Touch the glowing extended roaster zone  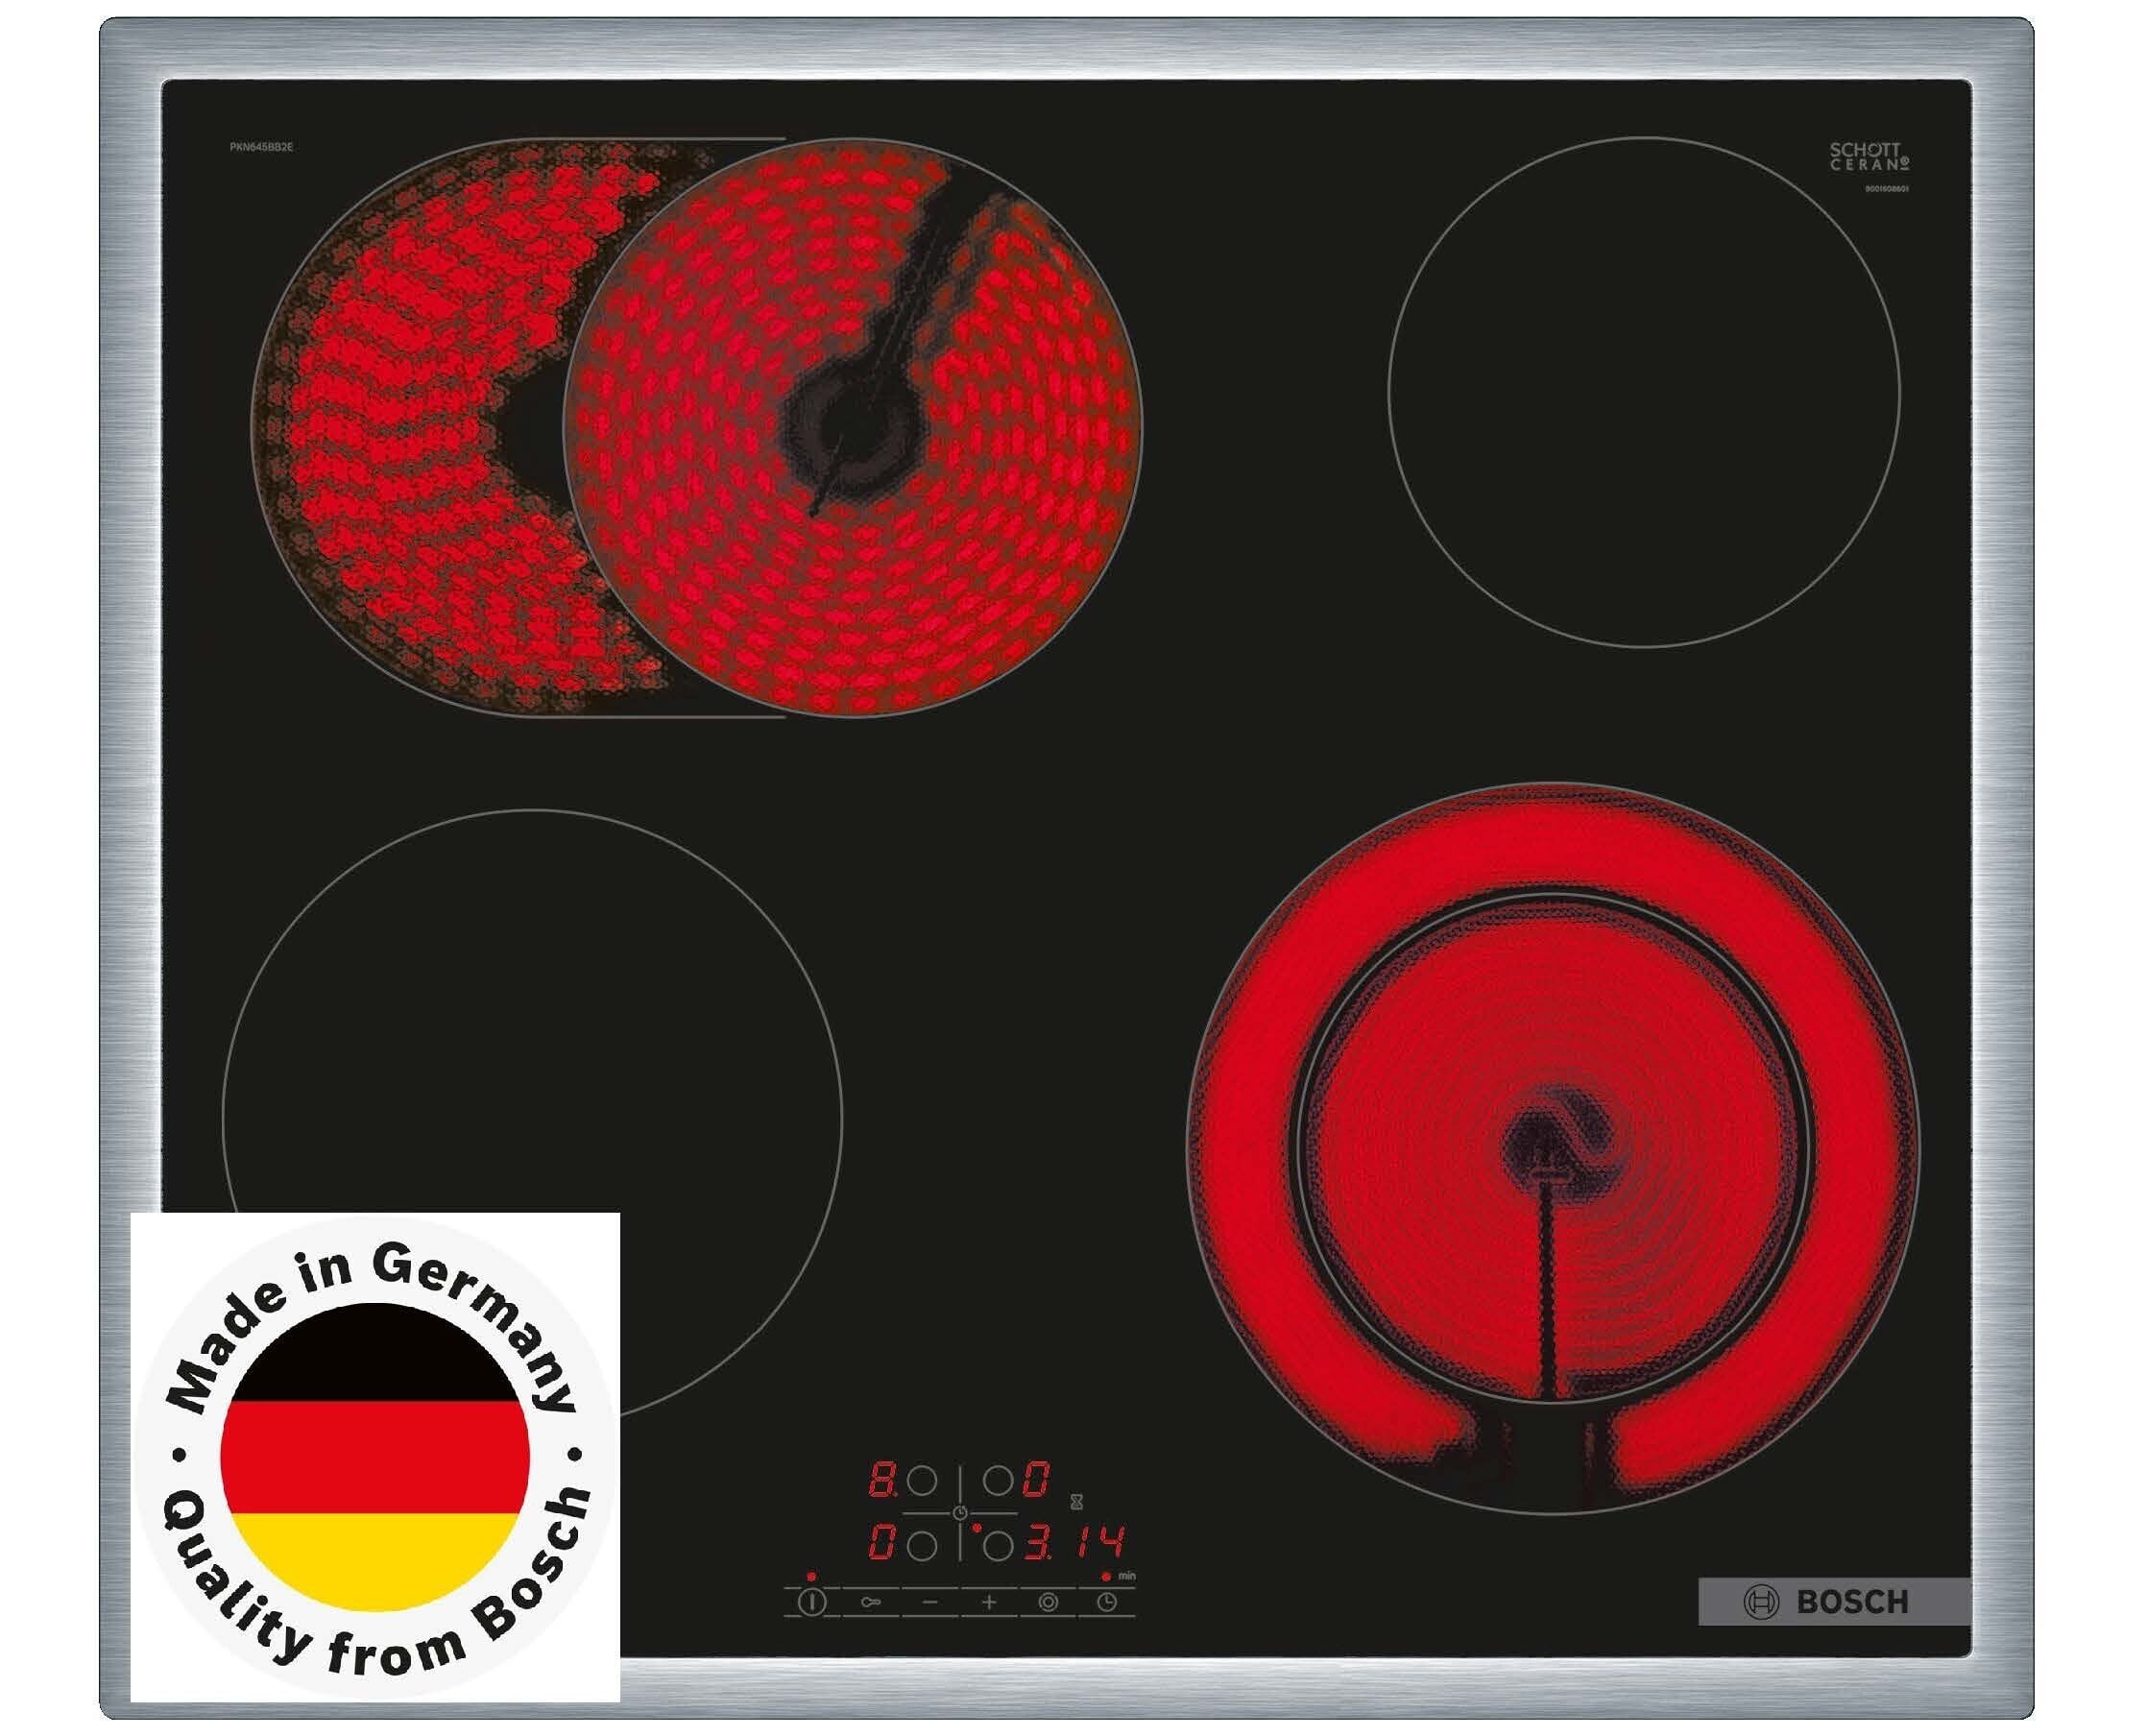point(695,427)
